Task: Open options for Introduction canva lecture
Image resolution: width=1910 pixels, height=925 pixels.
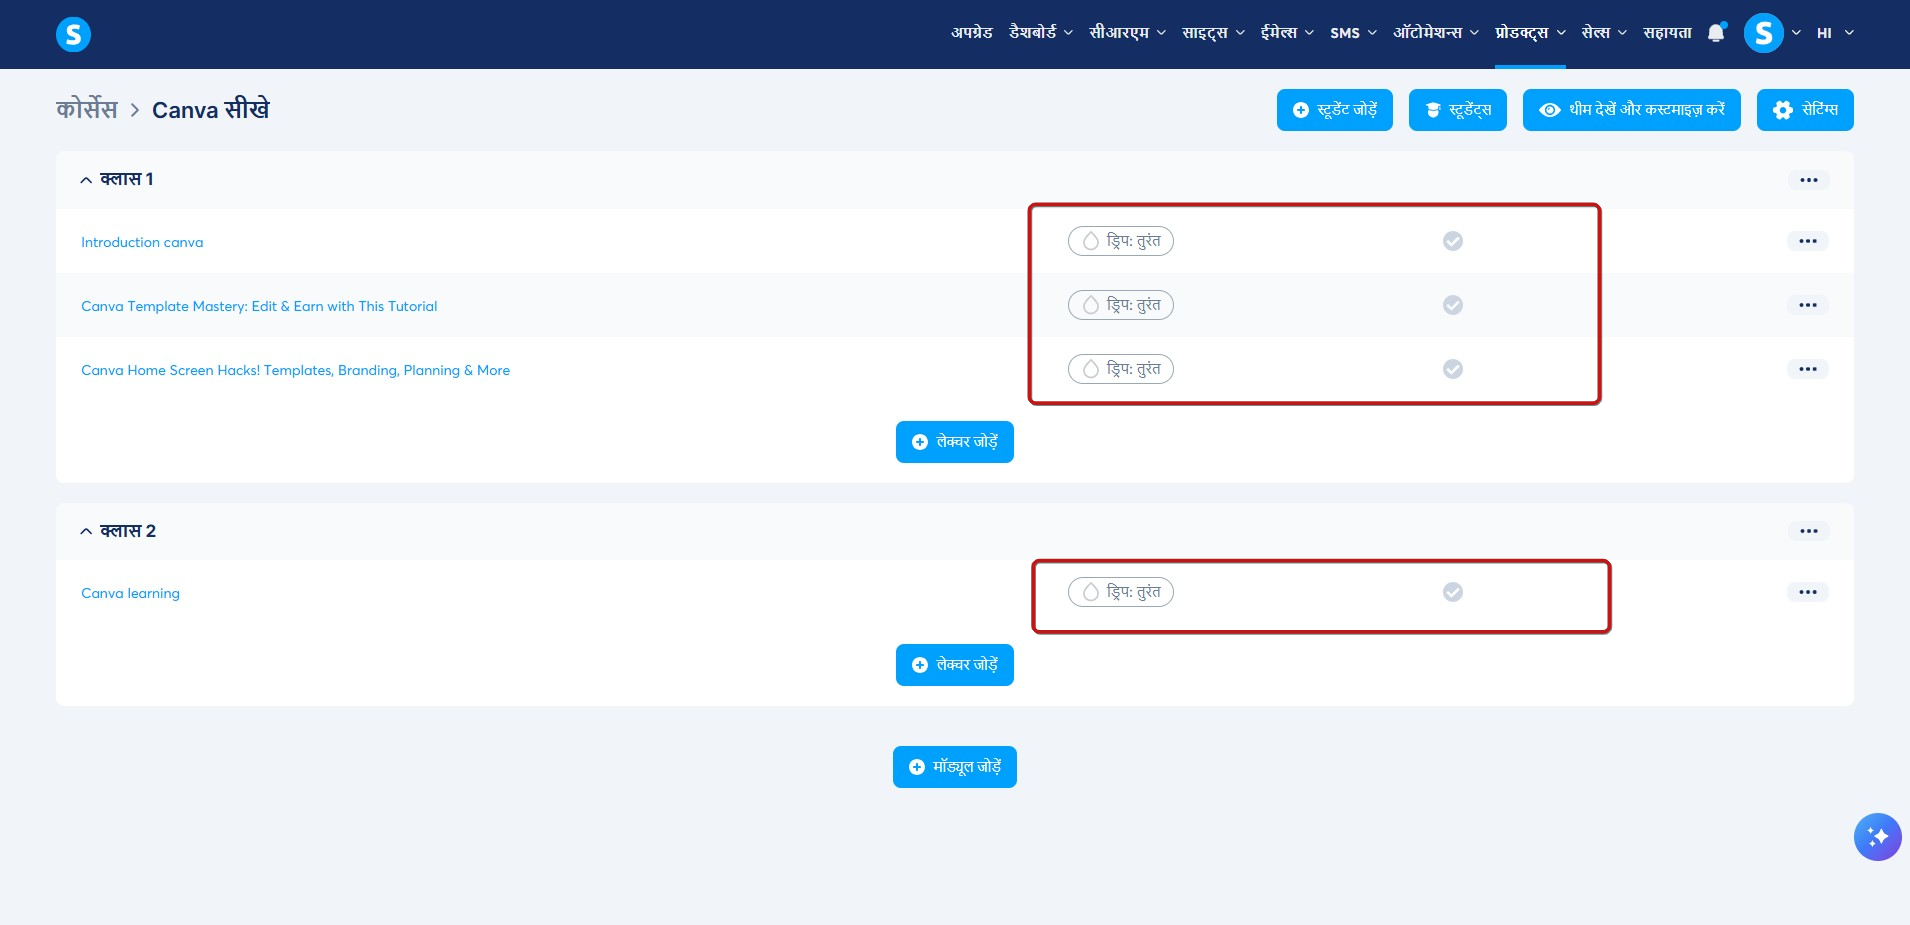Action: point(1807,241)
